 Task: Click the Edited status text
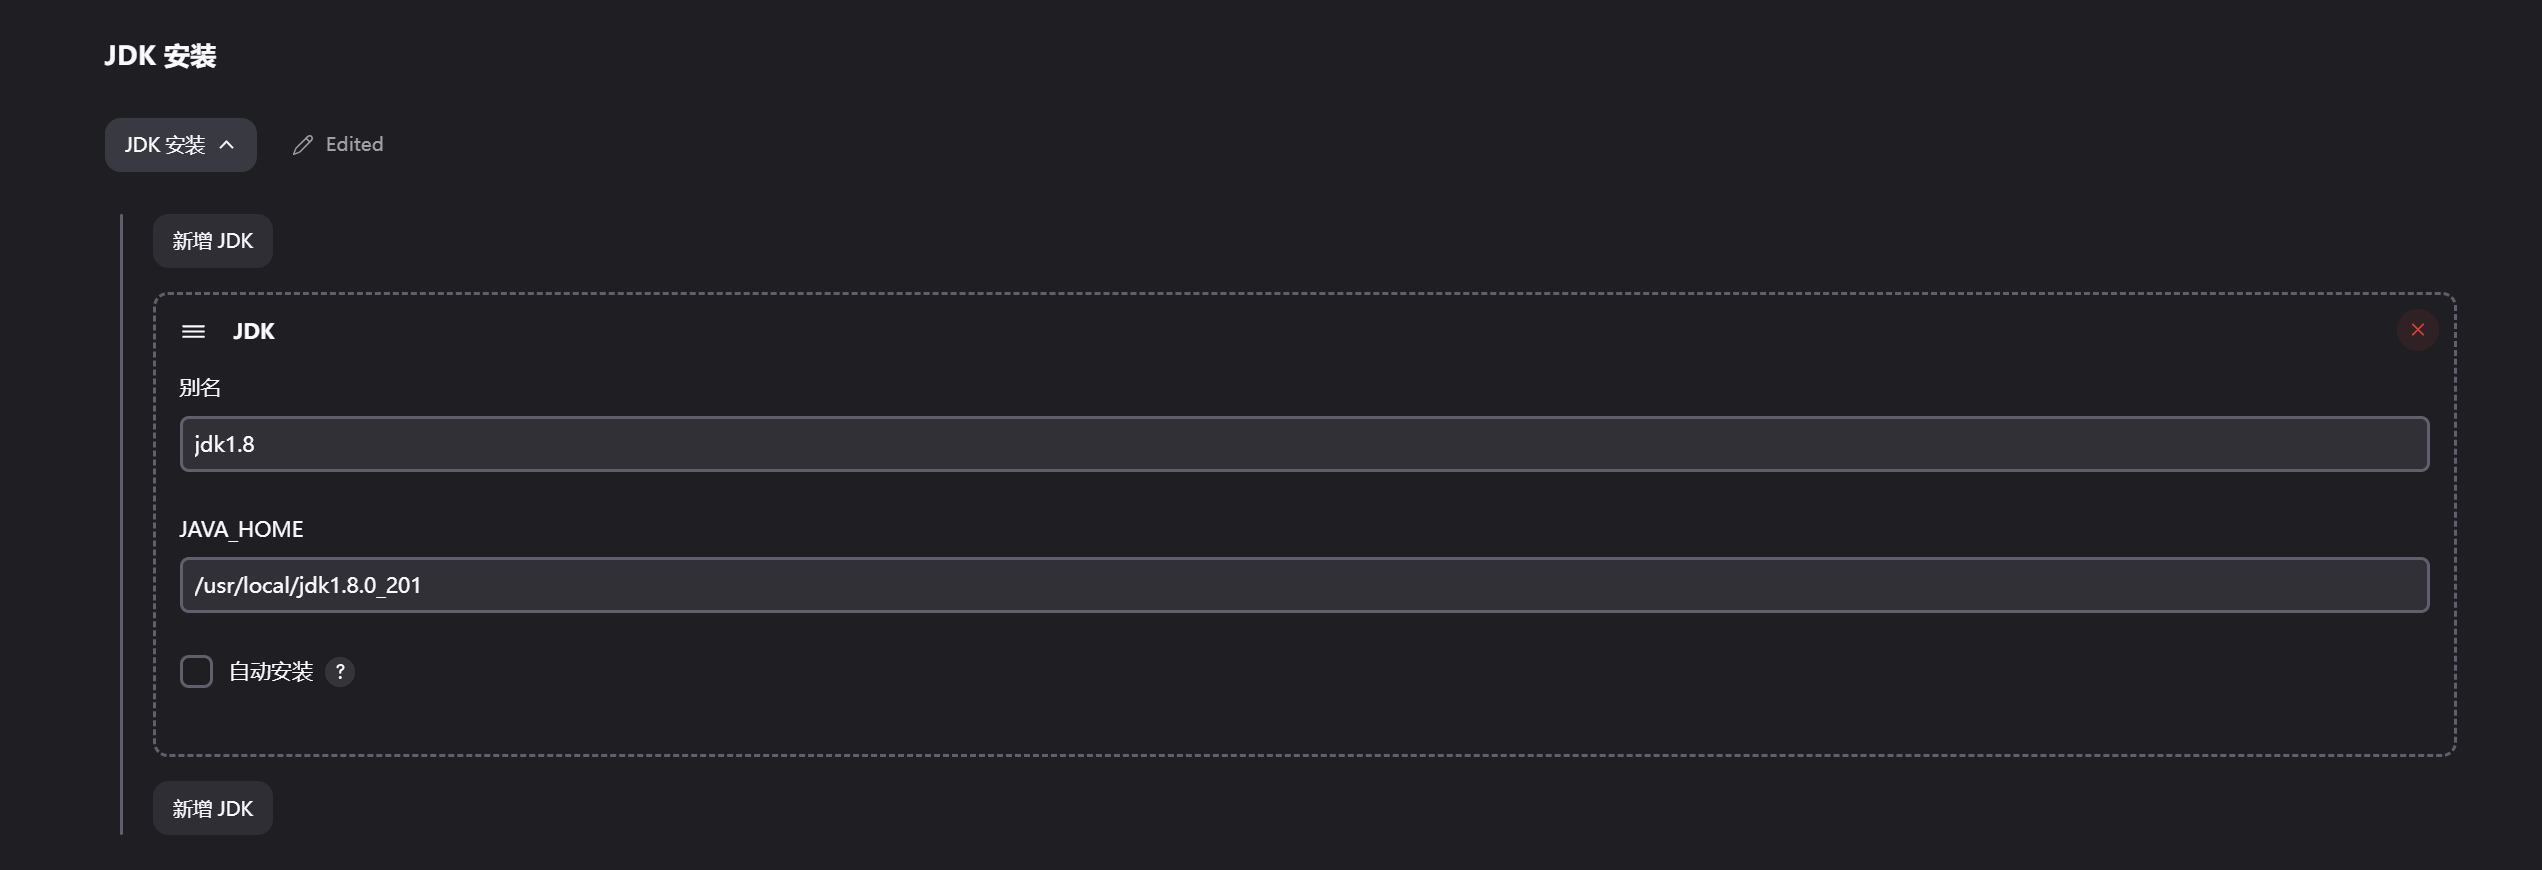(354, 144)
